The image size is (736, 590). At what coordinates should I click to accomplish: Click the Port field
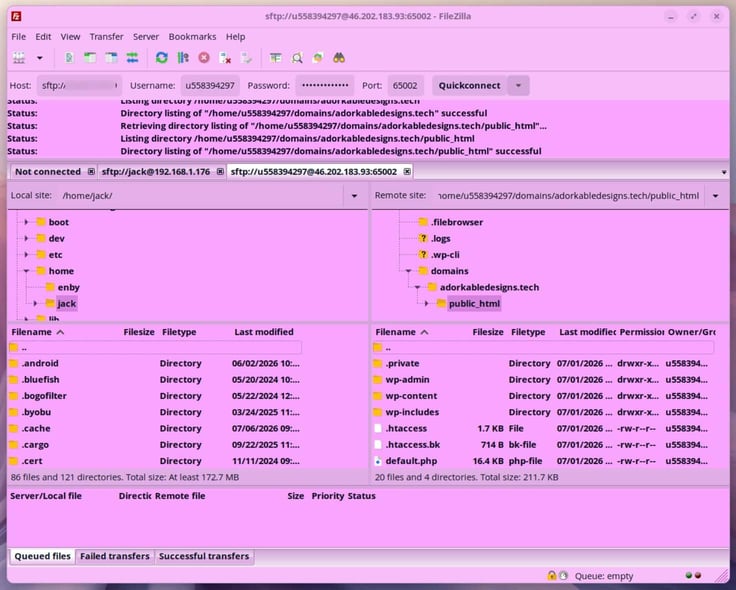tap(405, 85)
